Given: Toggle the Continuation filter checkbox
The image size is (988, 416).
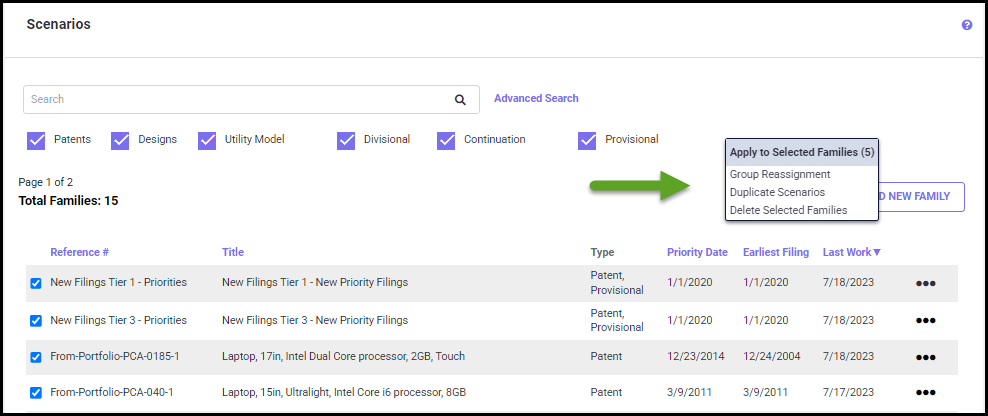Looking at the screenshot, I should pos(446,140).
